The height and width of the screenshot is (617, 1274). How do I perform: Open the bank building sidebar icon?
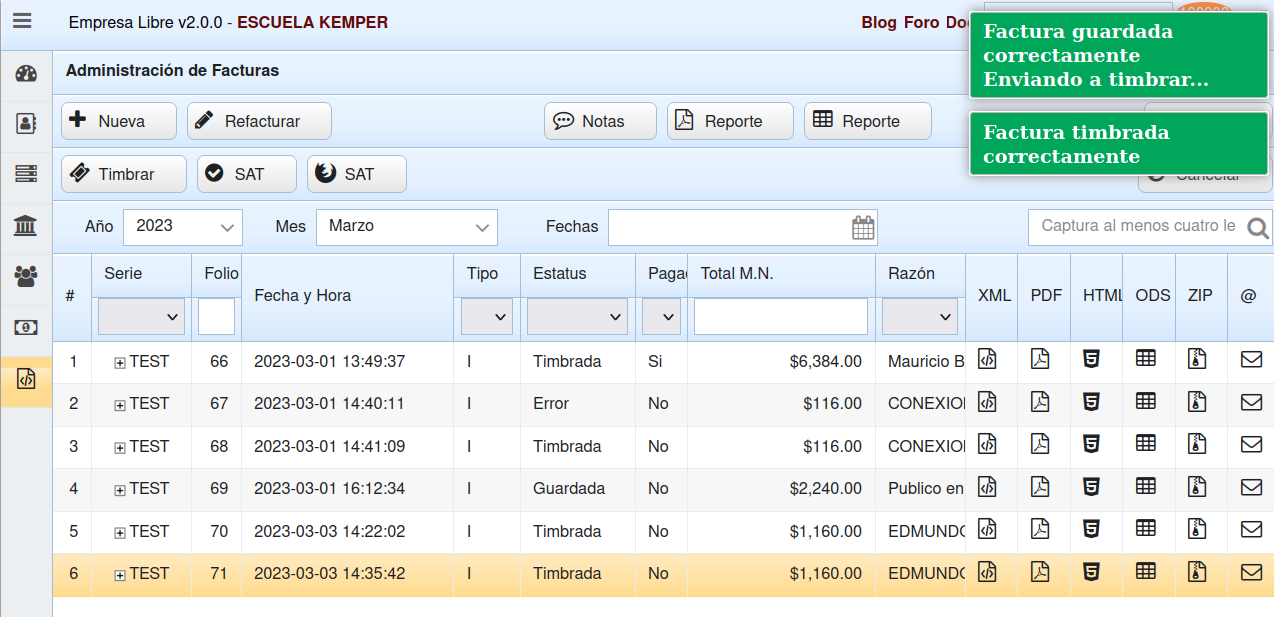26,225
